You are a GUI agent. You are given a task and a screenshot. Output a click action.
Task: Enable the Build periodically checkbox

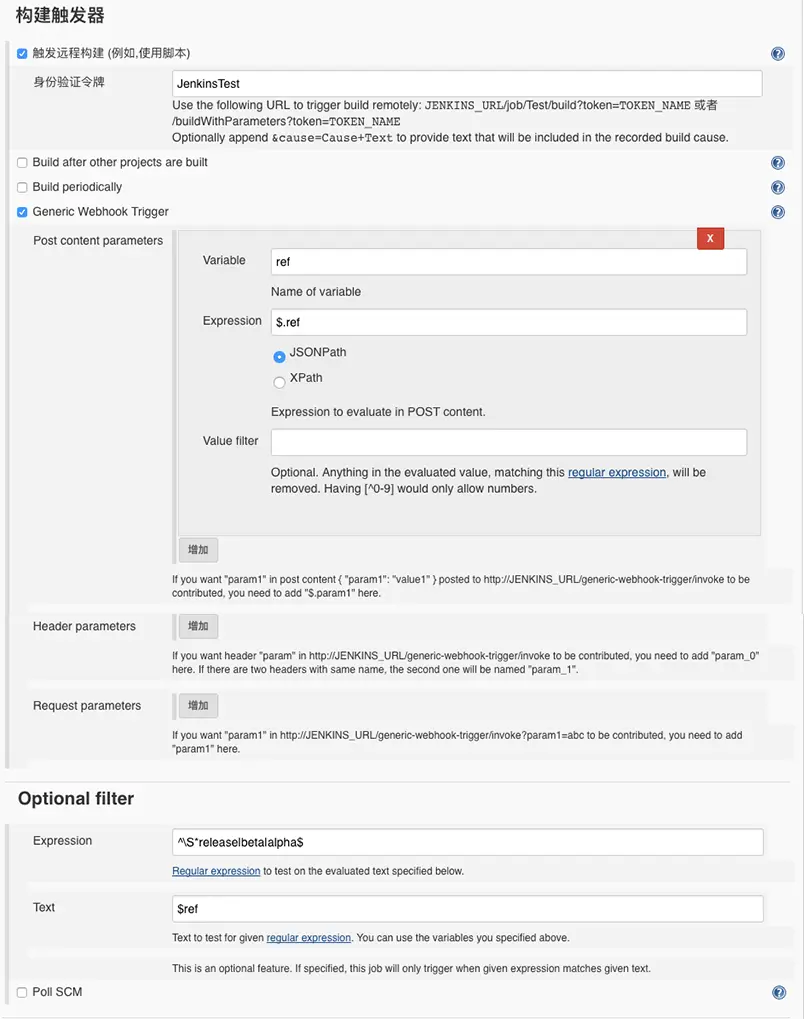pos(22,187)
